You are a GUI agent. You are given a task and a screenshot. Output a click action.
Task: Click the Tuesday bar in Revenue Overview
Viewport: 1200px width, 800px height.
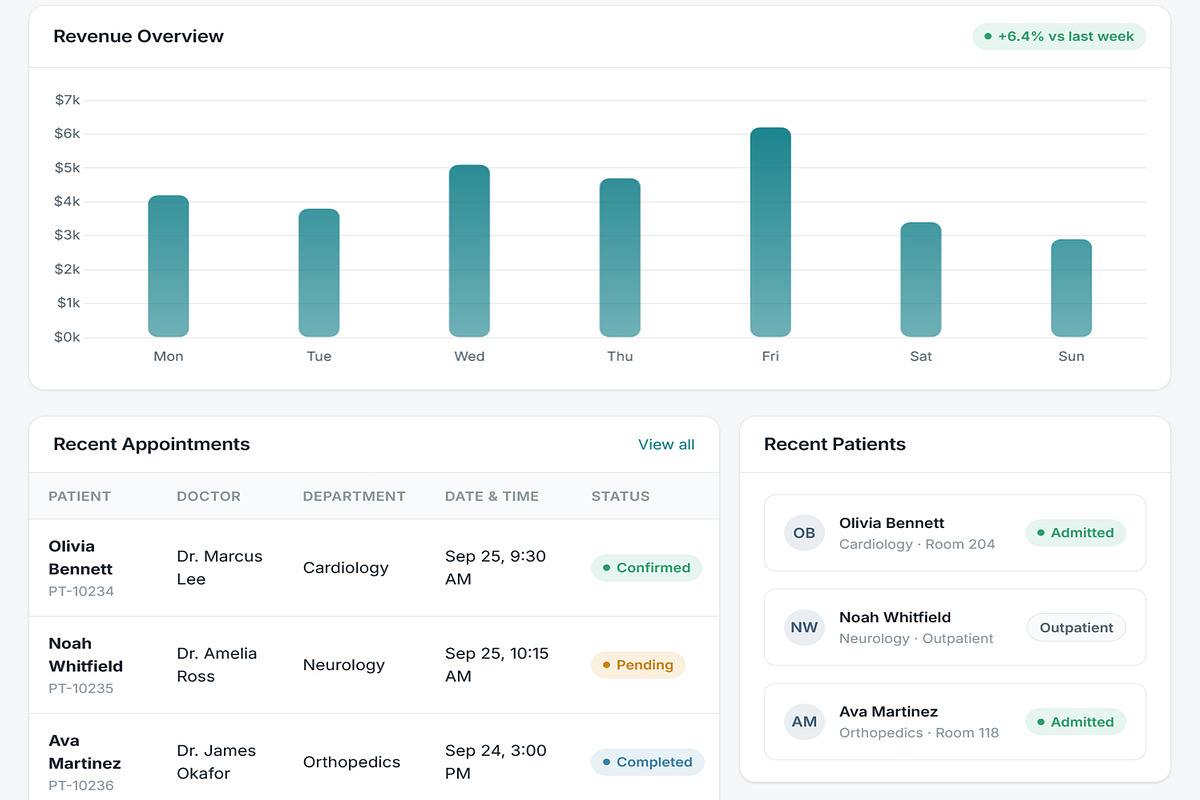coord(319,273)
